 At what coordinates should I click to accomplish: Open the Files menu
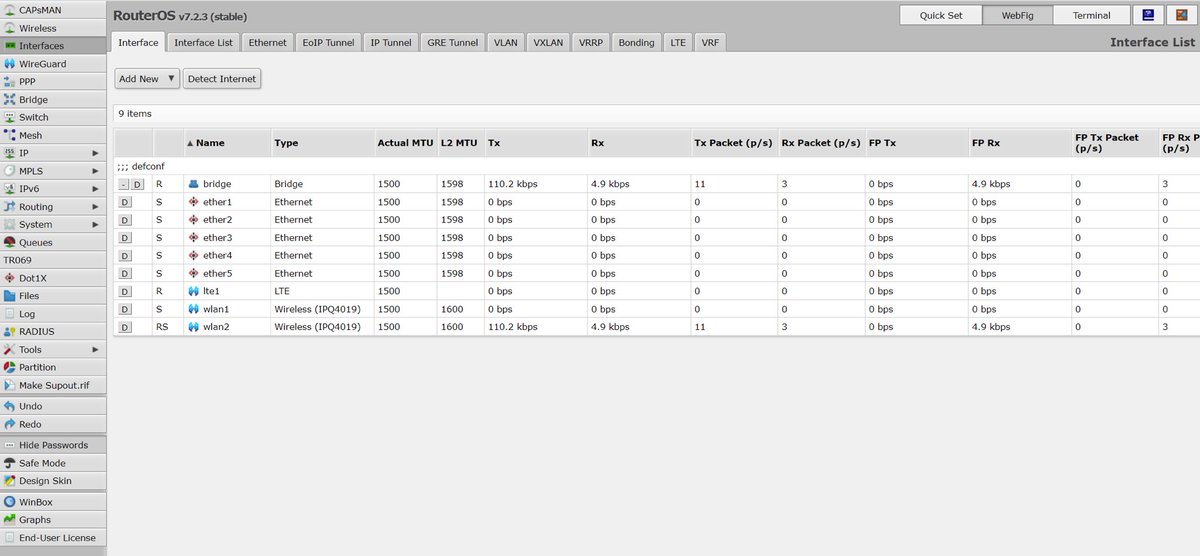53,296
